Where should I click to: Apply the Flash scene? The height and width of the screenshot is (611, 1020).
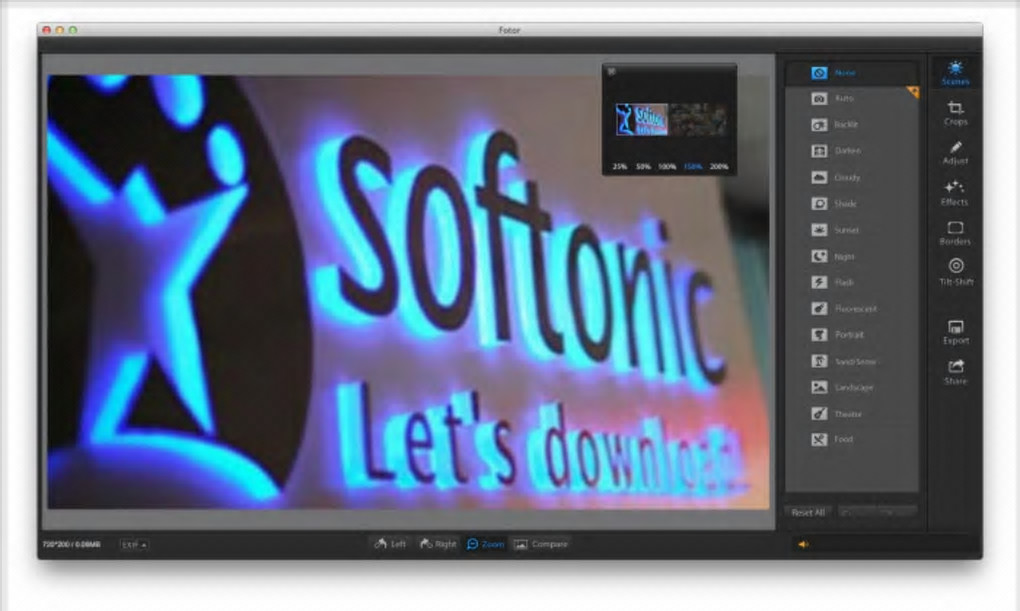click(851, 282)
